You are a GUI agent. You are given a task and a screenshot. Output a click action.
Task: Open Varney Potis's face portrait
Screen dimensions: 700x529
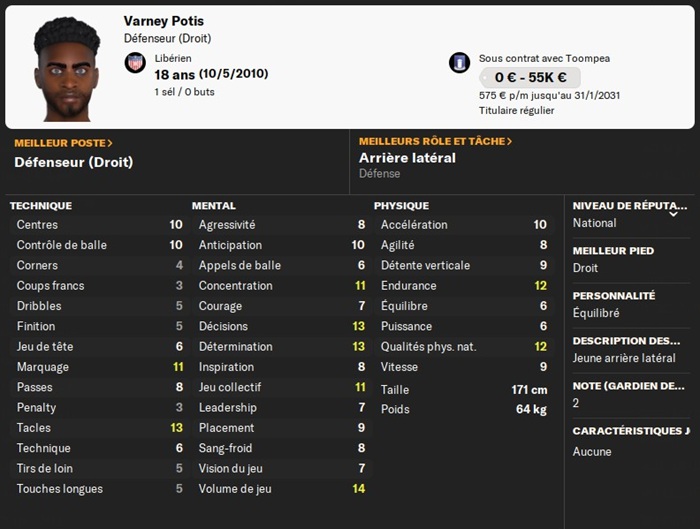(x=67, y=68)
